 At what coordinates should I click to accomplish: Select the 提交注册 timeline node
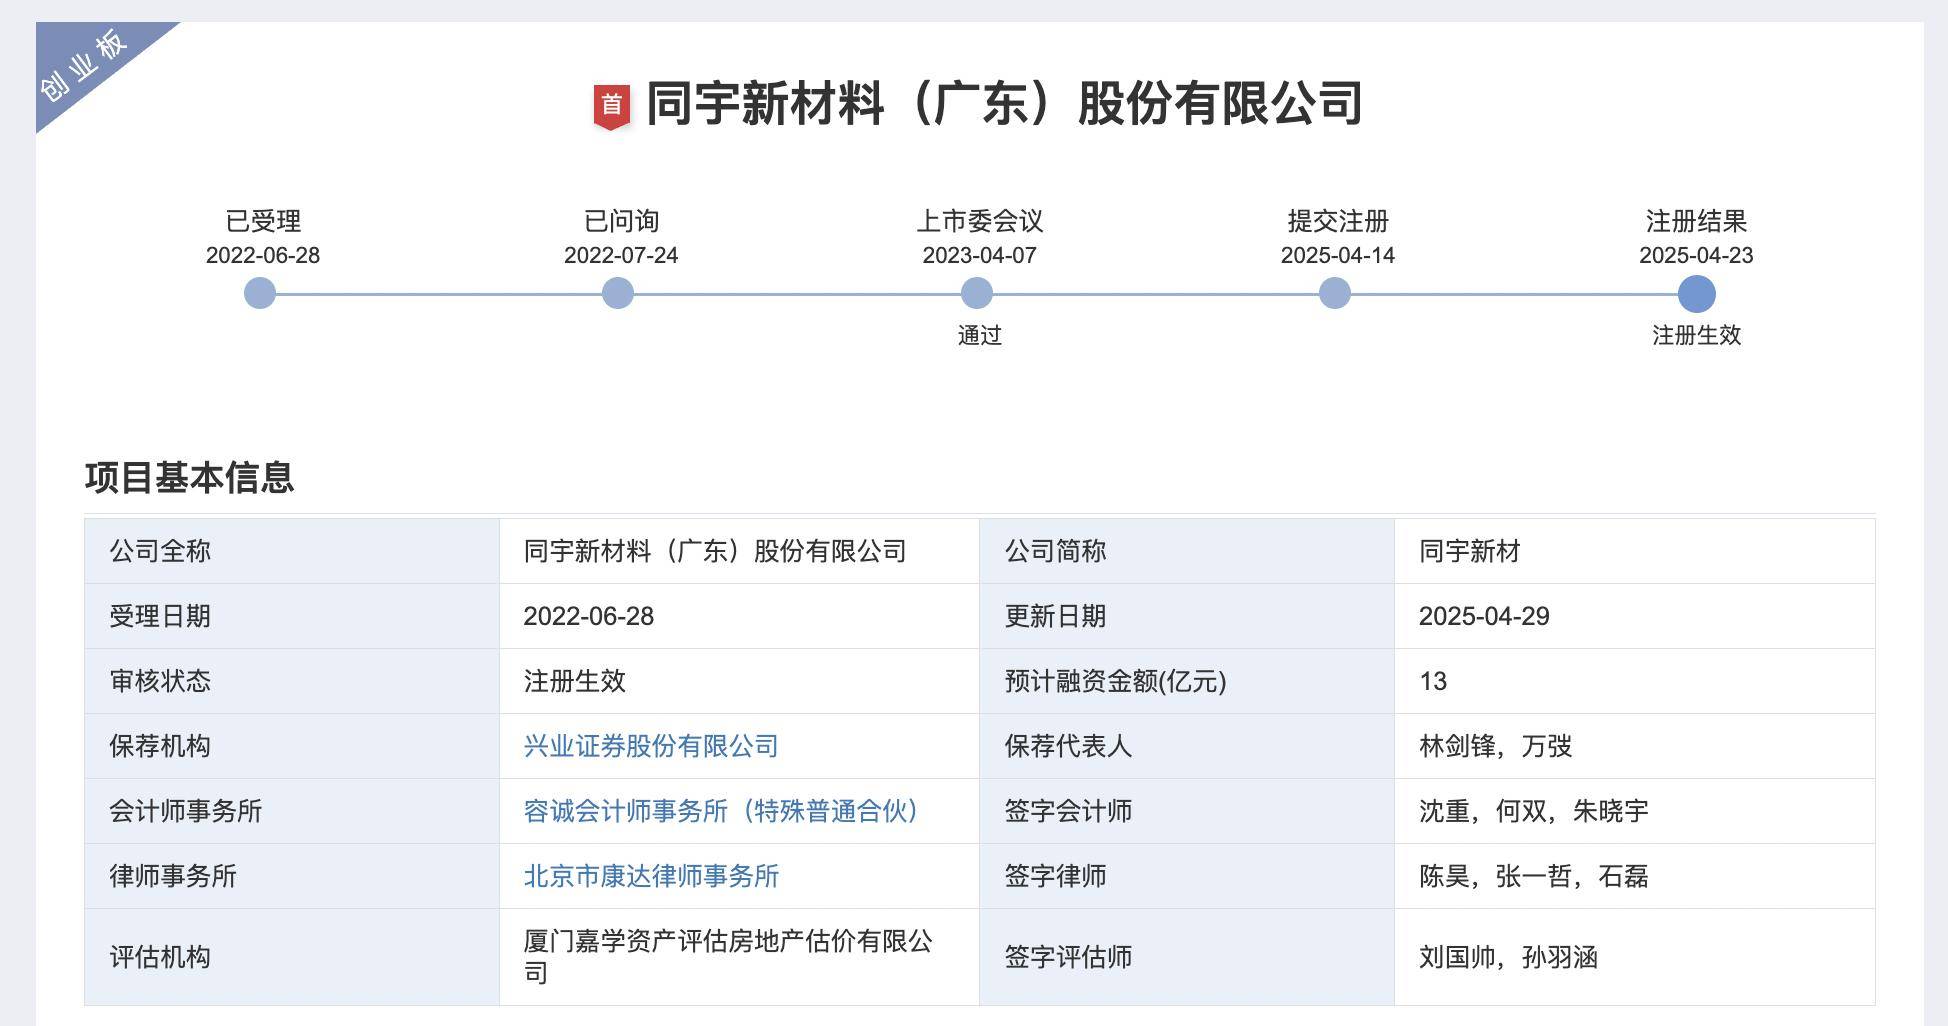[x=1335, y=293]
